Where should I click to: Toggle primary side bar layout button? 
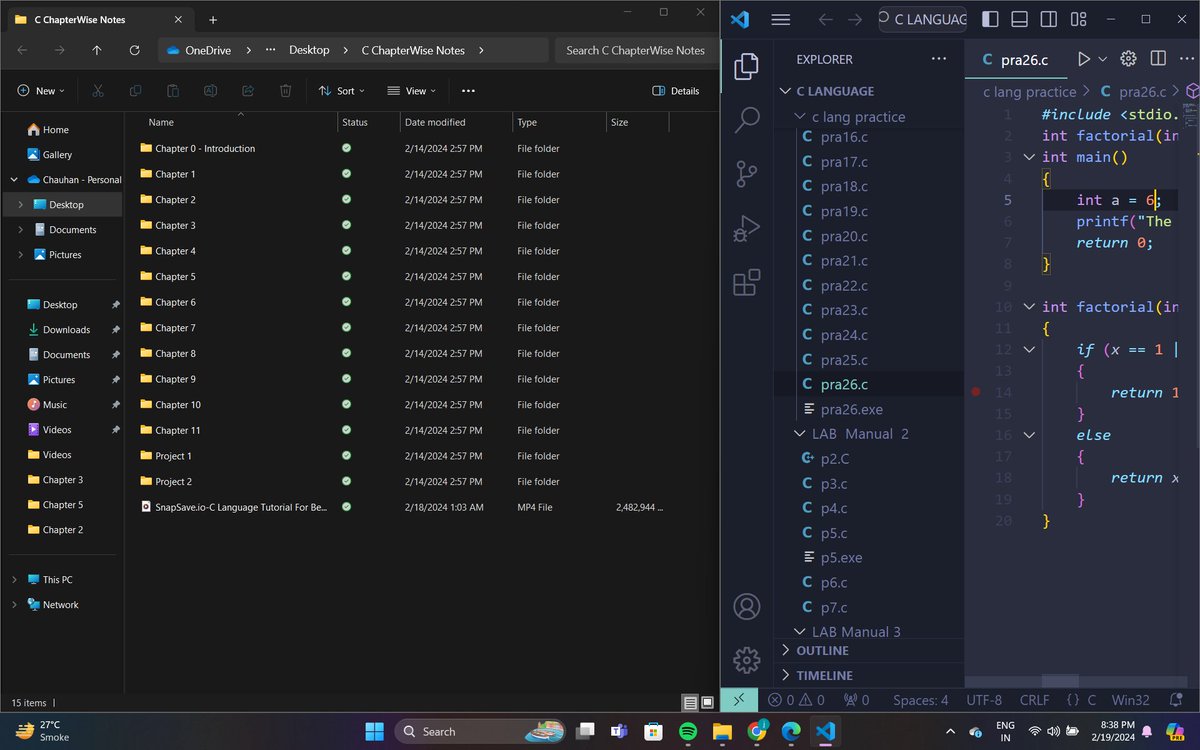click(x=990, y=19)
